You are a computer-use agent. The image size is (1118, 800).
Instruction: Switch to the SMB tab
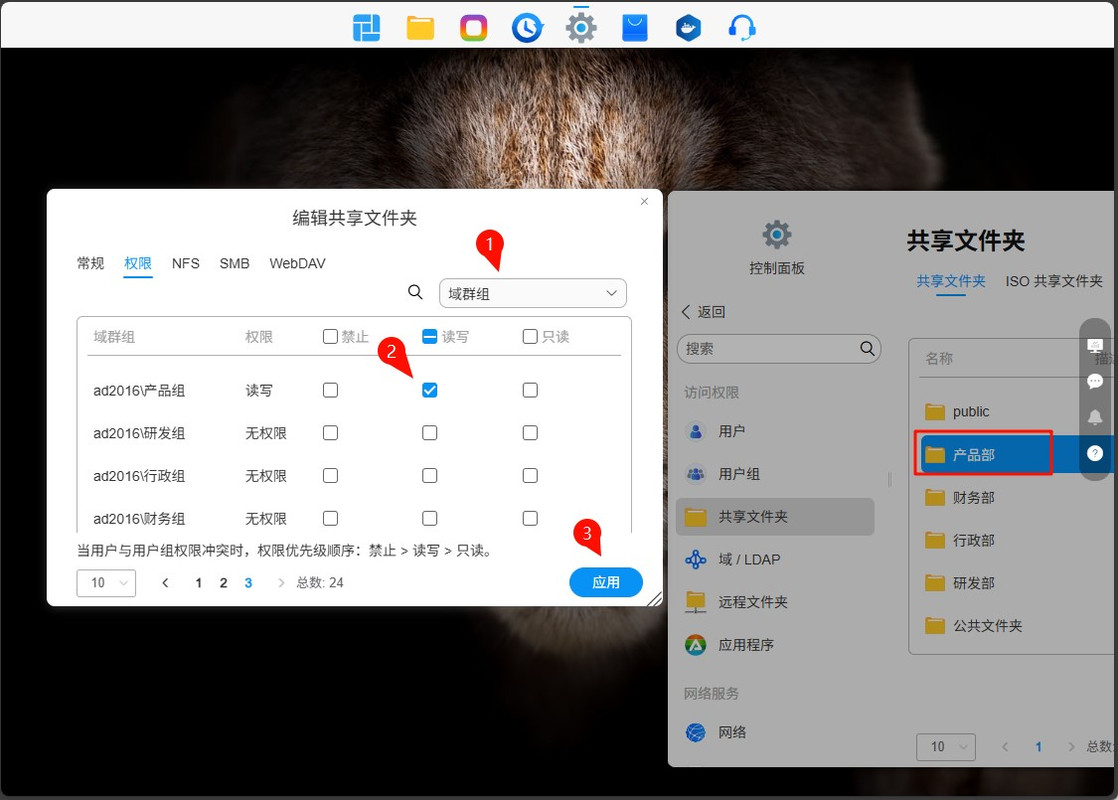point(235,263)
